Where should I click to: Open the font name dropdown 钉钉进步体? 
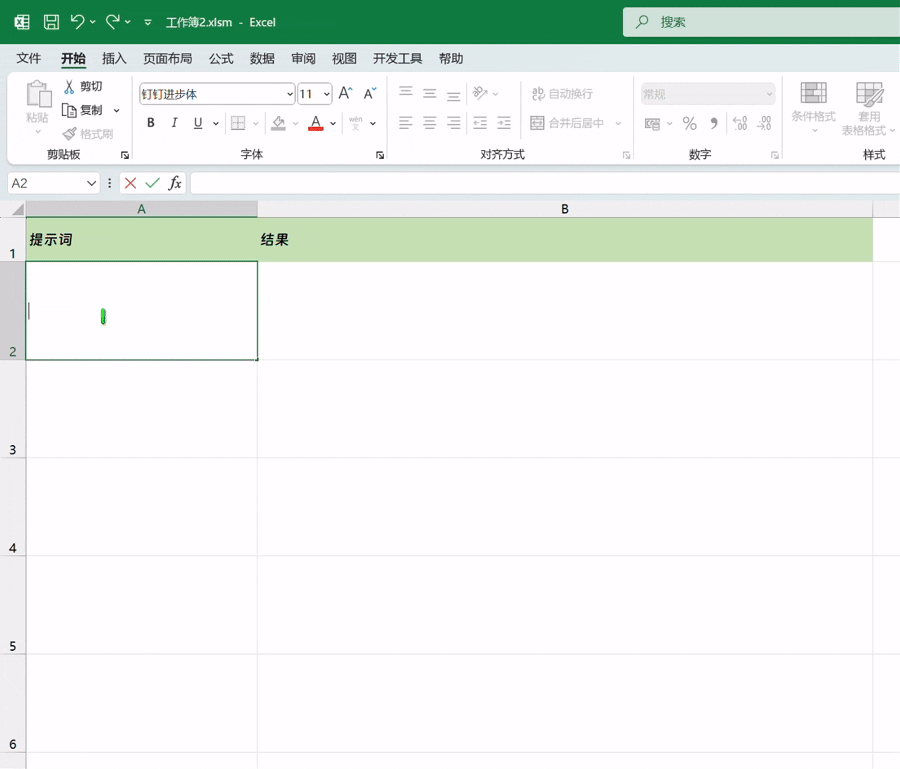(x=290, y=94)
